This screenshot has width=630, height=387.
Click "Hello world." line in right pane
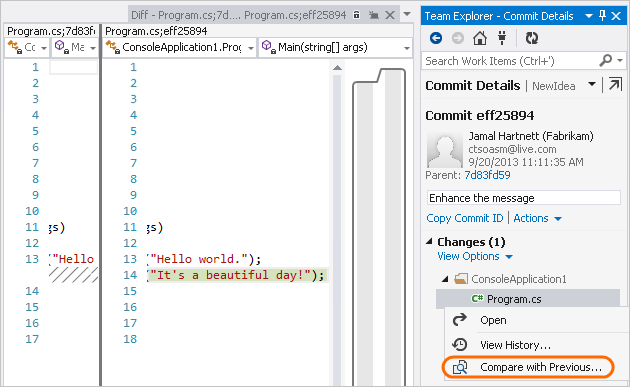tap(204, 259)
